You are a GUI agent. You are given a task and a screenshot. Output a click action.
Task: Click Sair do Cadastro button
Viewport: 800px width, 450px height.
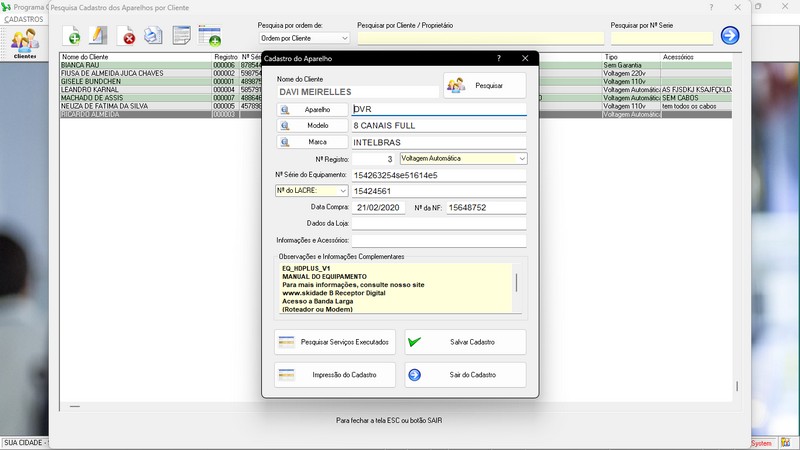point(465,375)
